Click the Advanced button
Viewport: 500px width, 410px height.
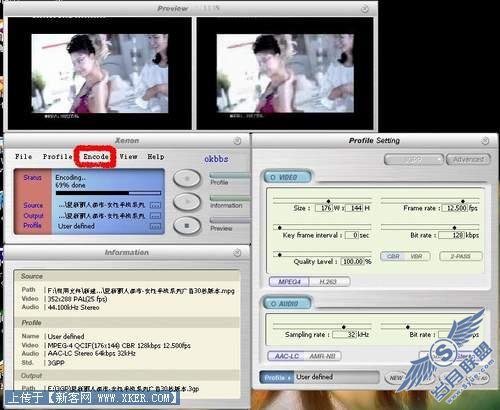click(x=468, y=159)
